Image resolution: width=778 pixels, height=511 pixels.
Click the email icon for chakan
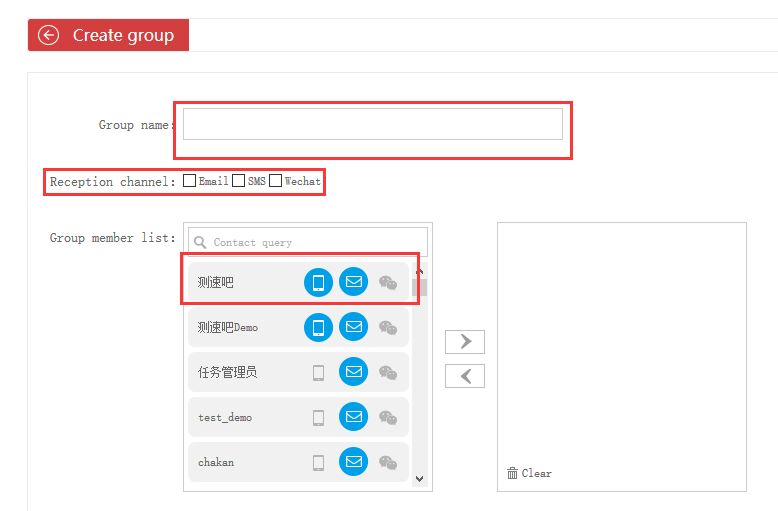tap(353, 462)
